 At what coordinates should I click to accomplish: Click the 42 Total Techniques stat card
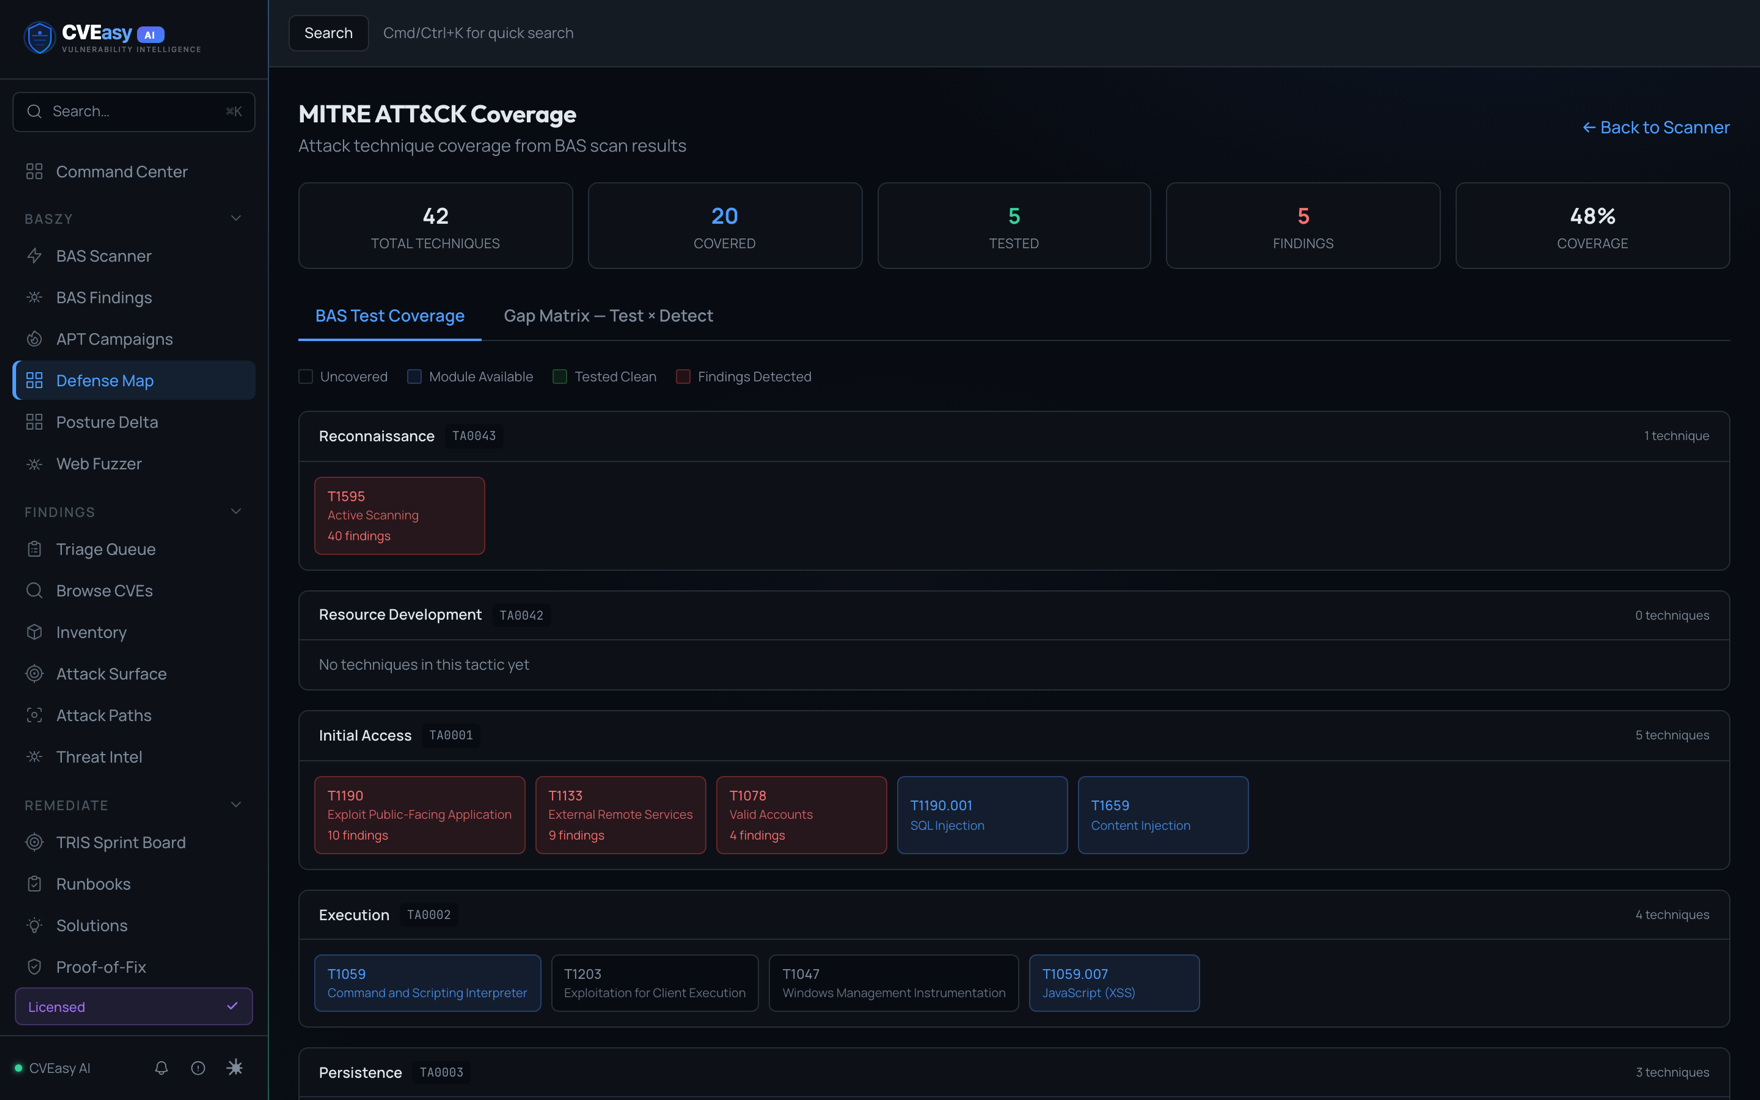436,225
